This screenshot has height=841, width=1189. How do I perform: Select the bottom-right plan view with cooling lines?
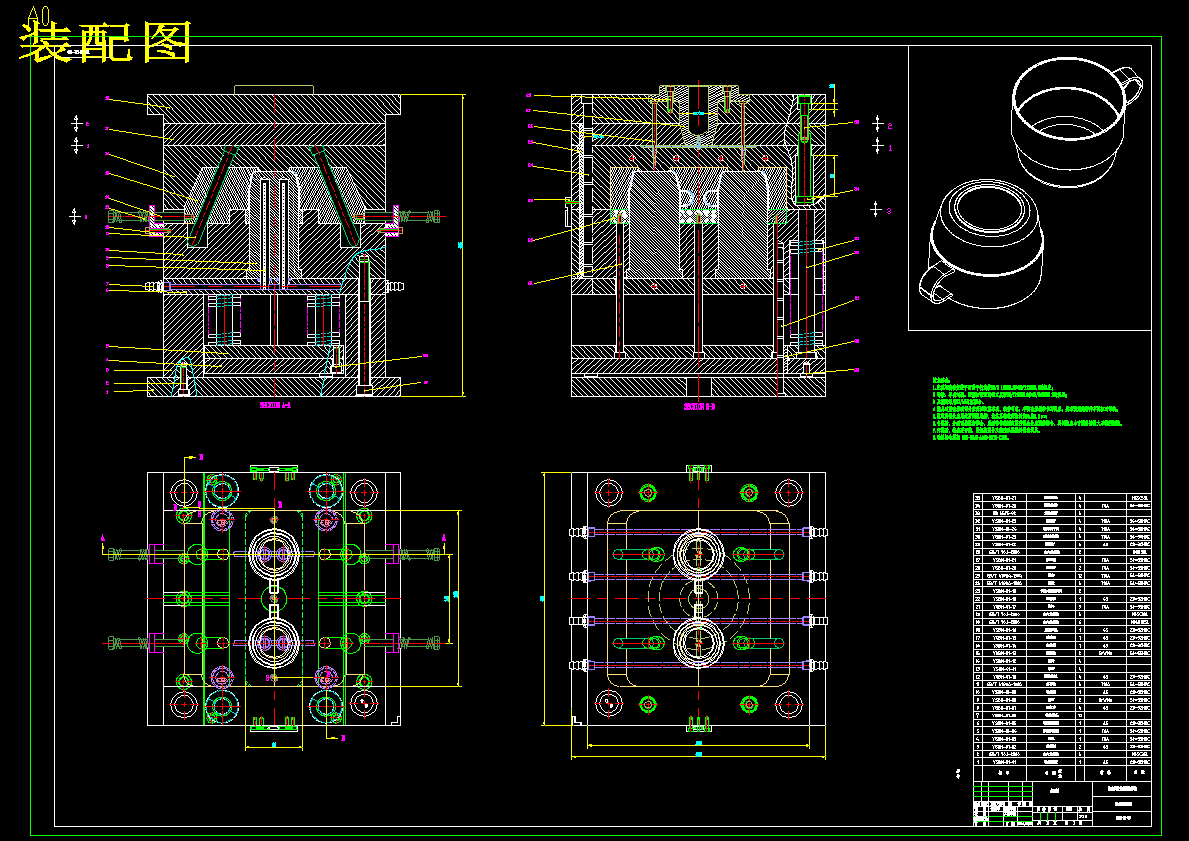pyautogui.click(x=698, y=599)
